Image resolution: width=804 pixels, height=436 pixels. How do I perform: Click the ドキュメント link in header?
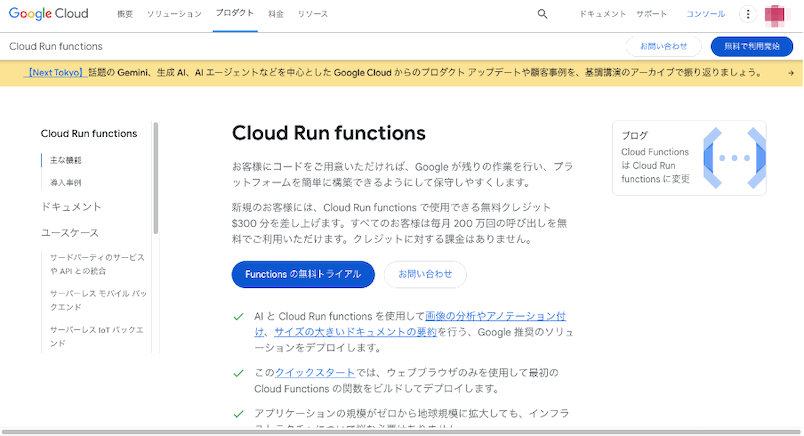pyautogui.click(x=603, y=14)
